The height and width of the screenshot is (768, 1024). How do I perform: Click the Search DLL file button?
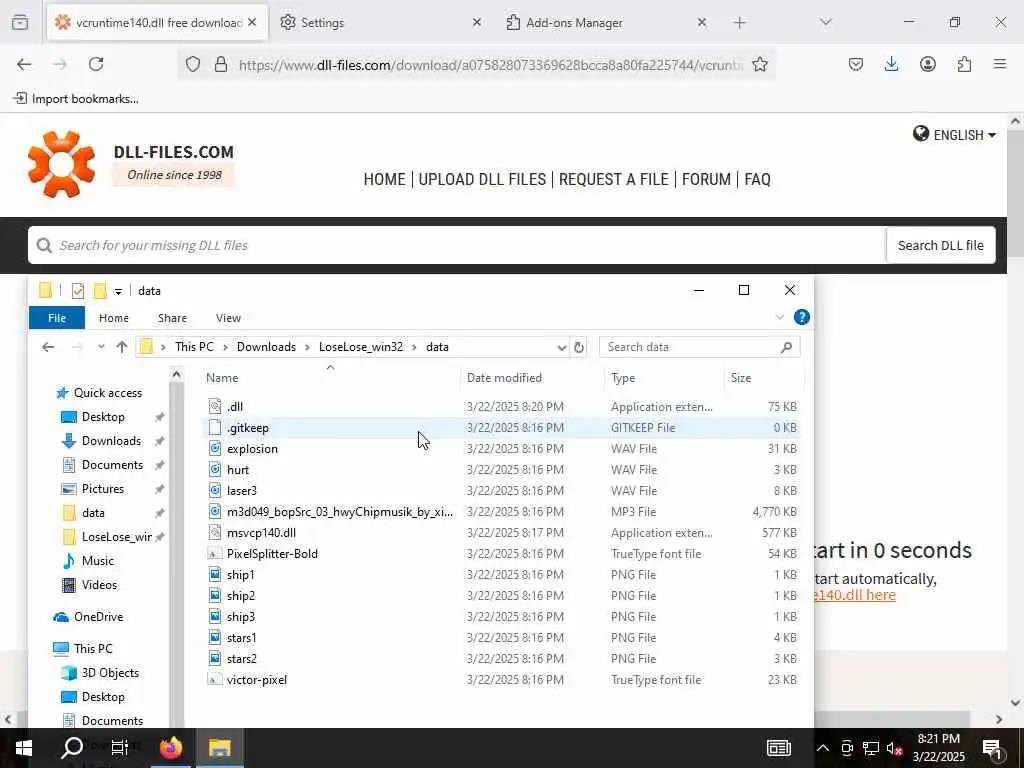coord(940,246)
